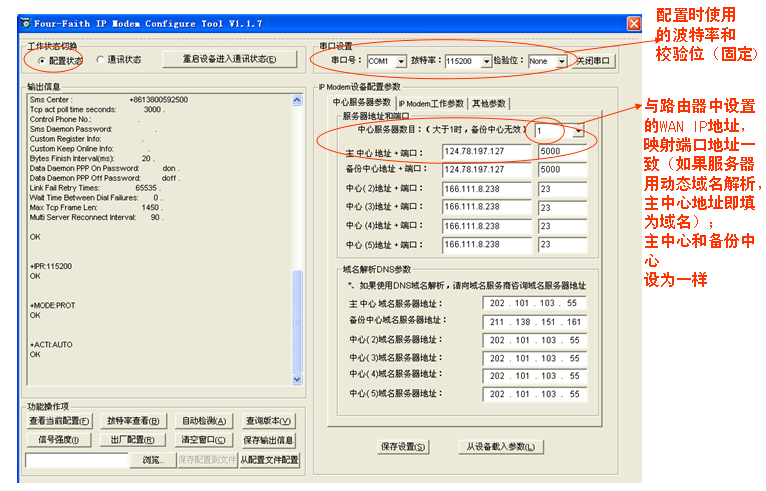Click the 中心(2) port field 23
This screenshot has width=766, height=491.
pyautogui.click(x=562, y=189)
